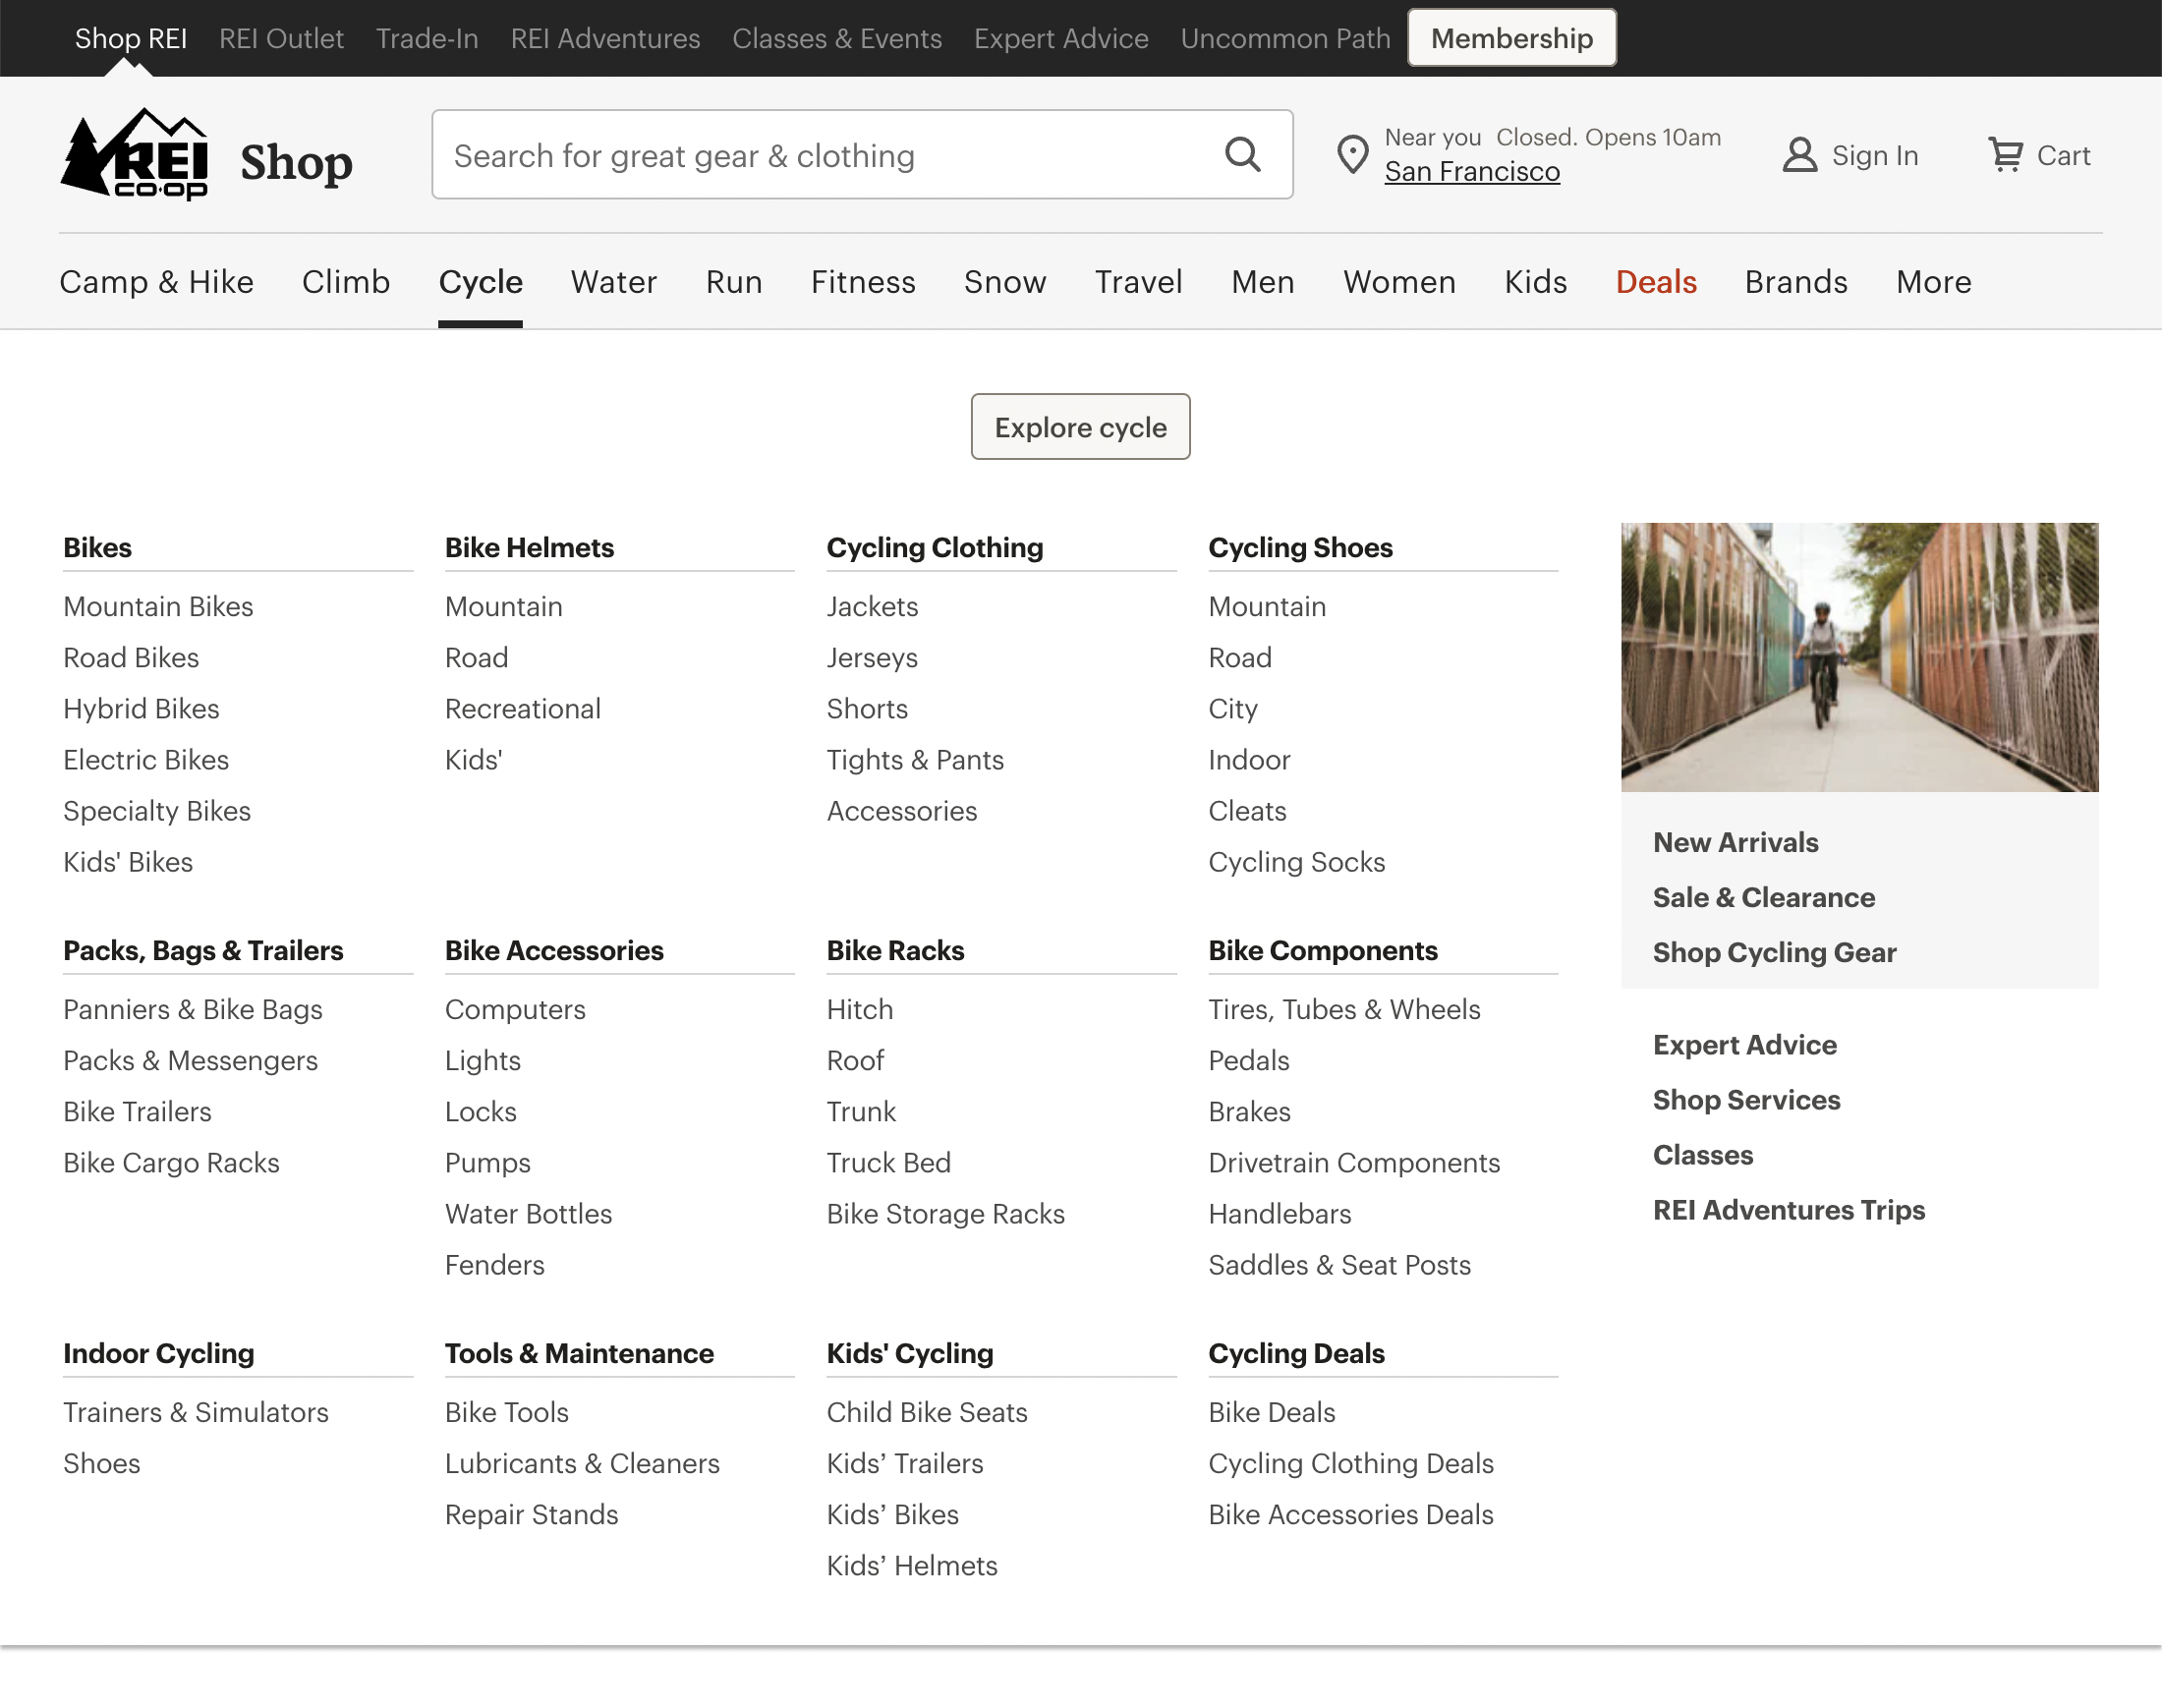The height and width of the screenshot is (1708, 2162).
Task: Browse Trainers & Simulators
Action: click(196, 1412)
